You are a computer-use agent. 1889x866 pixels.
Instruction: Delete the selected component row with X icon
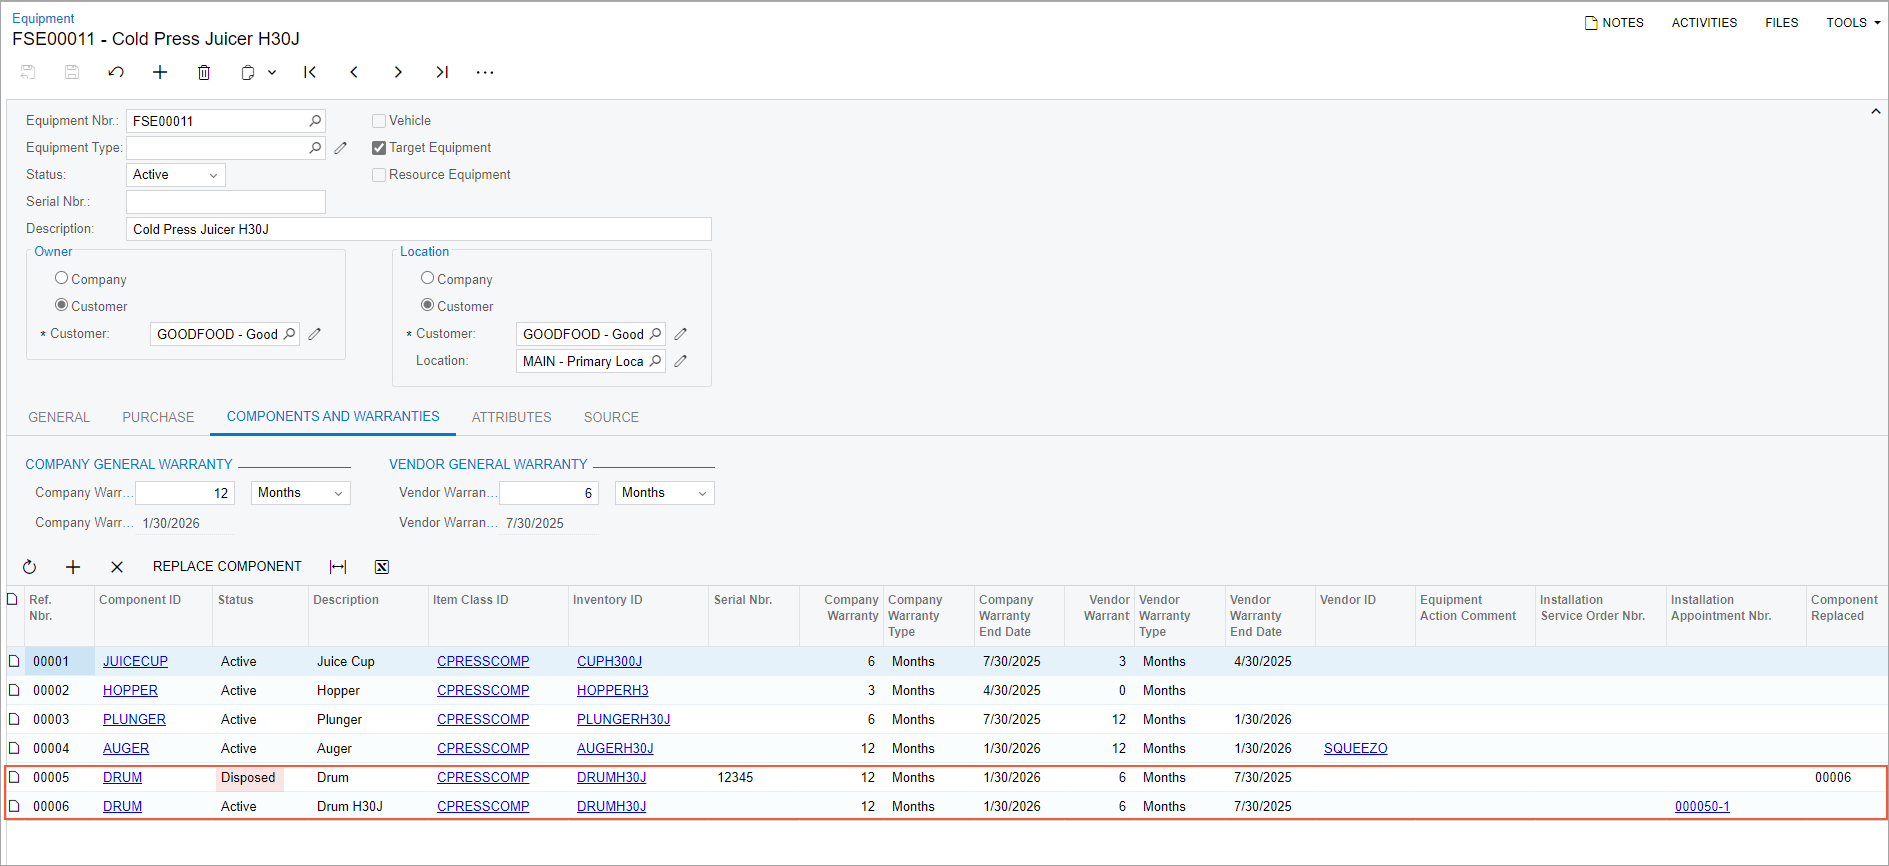coord(117,567)
